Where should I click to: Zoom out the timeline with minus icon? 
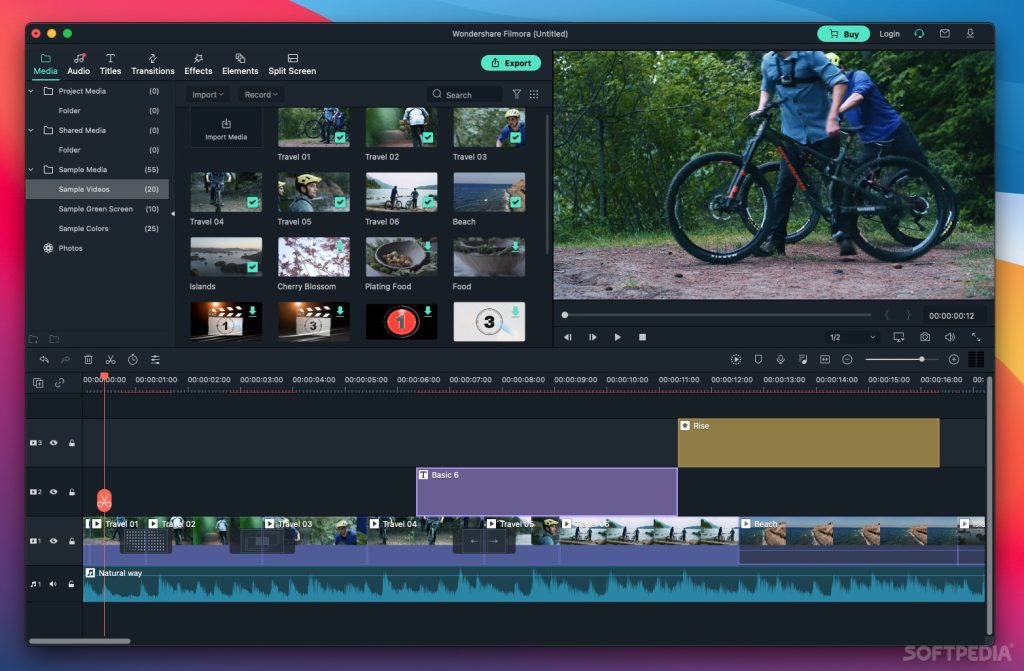tap(847, 359)
